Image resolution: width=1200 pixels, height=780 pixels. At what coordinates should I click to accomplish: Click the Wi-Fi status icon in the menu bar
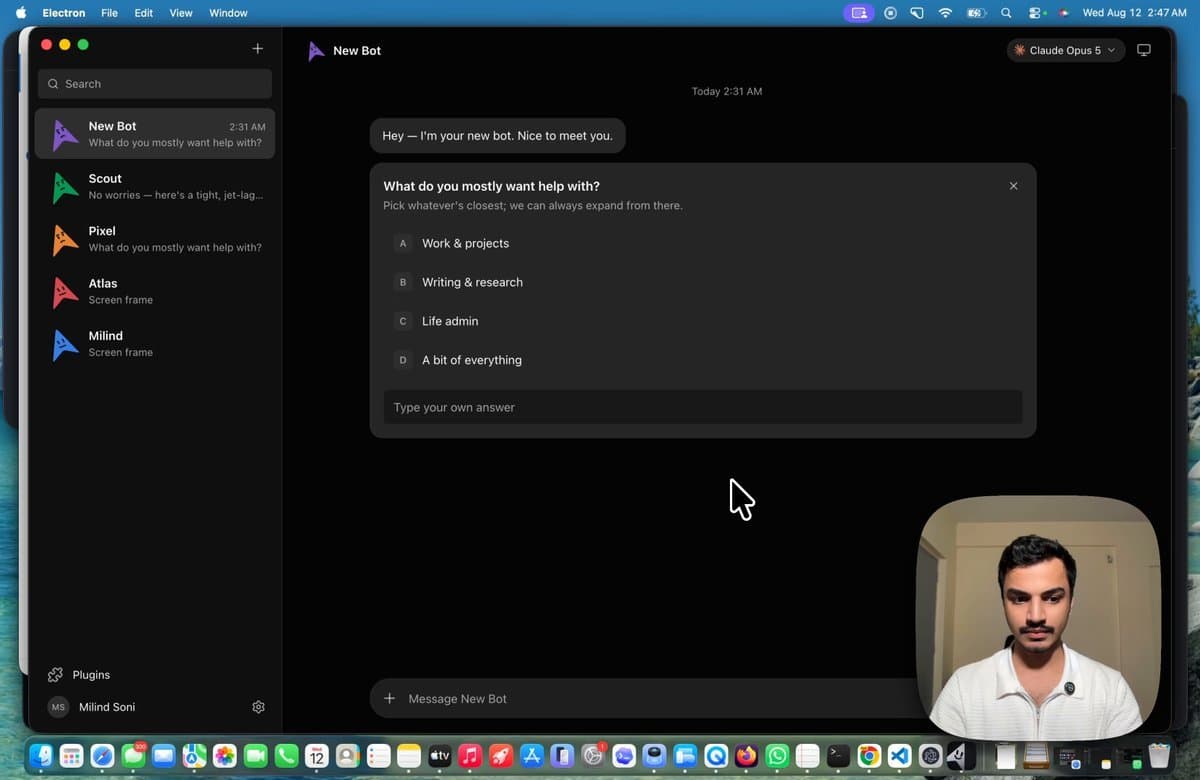click(x=945, y=13)
